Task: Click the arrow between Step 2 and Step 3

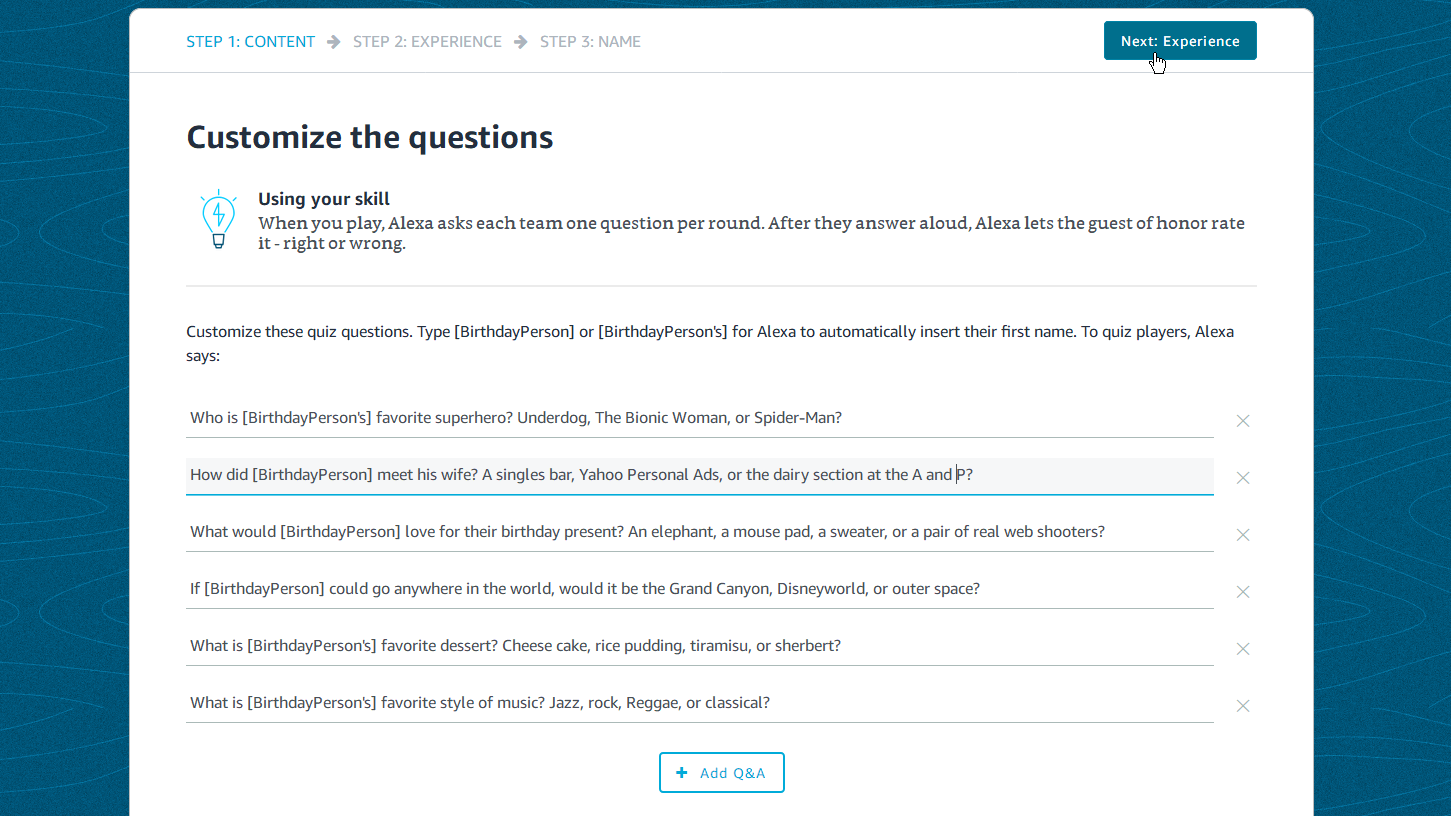Action: 521,42
